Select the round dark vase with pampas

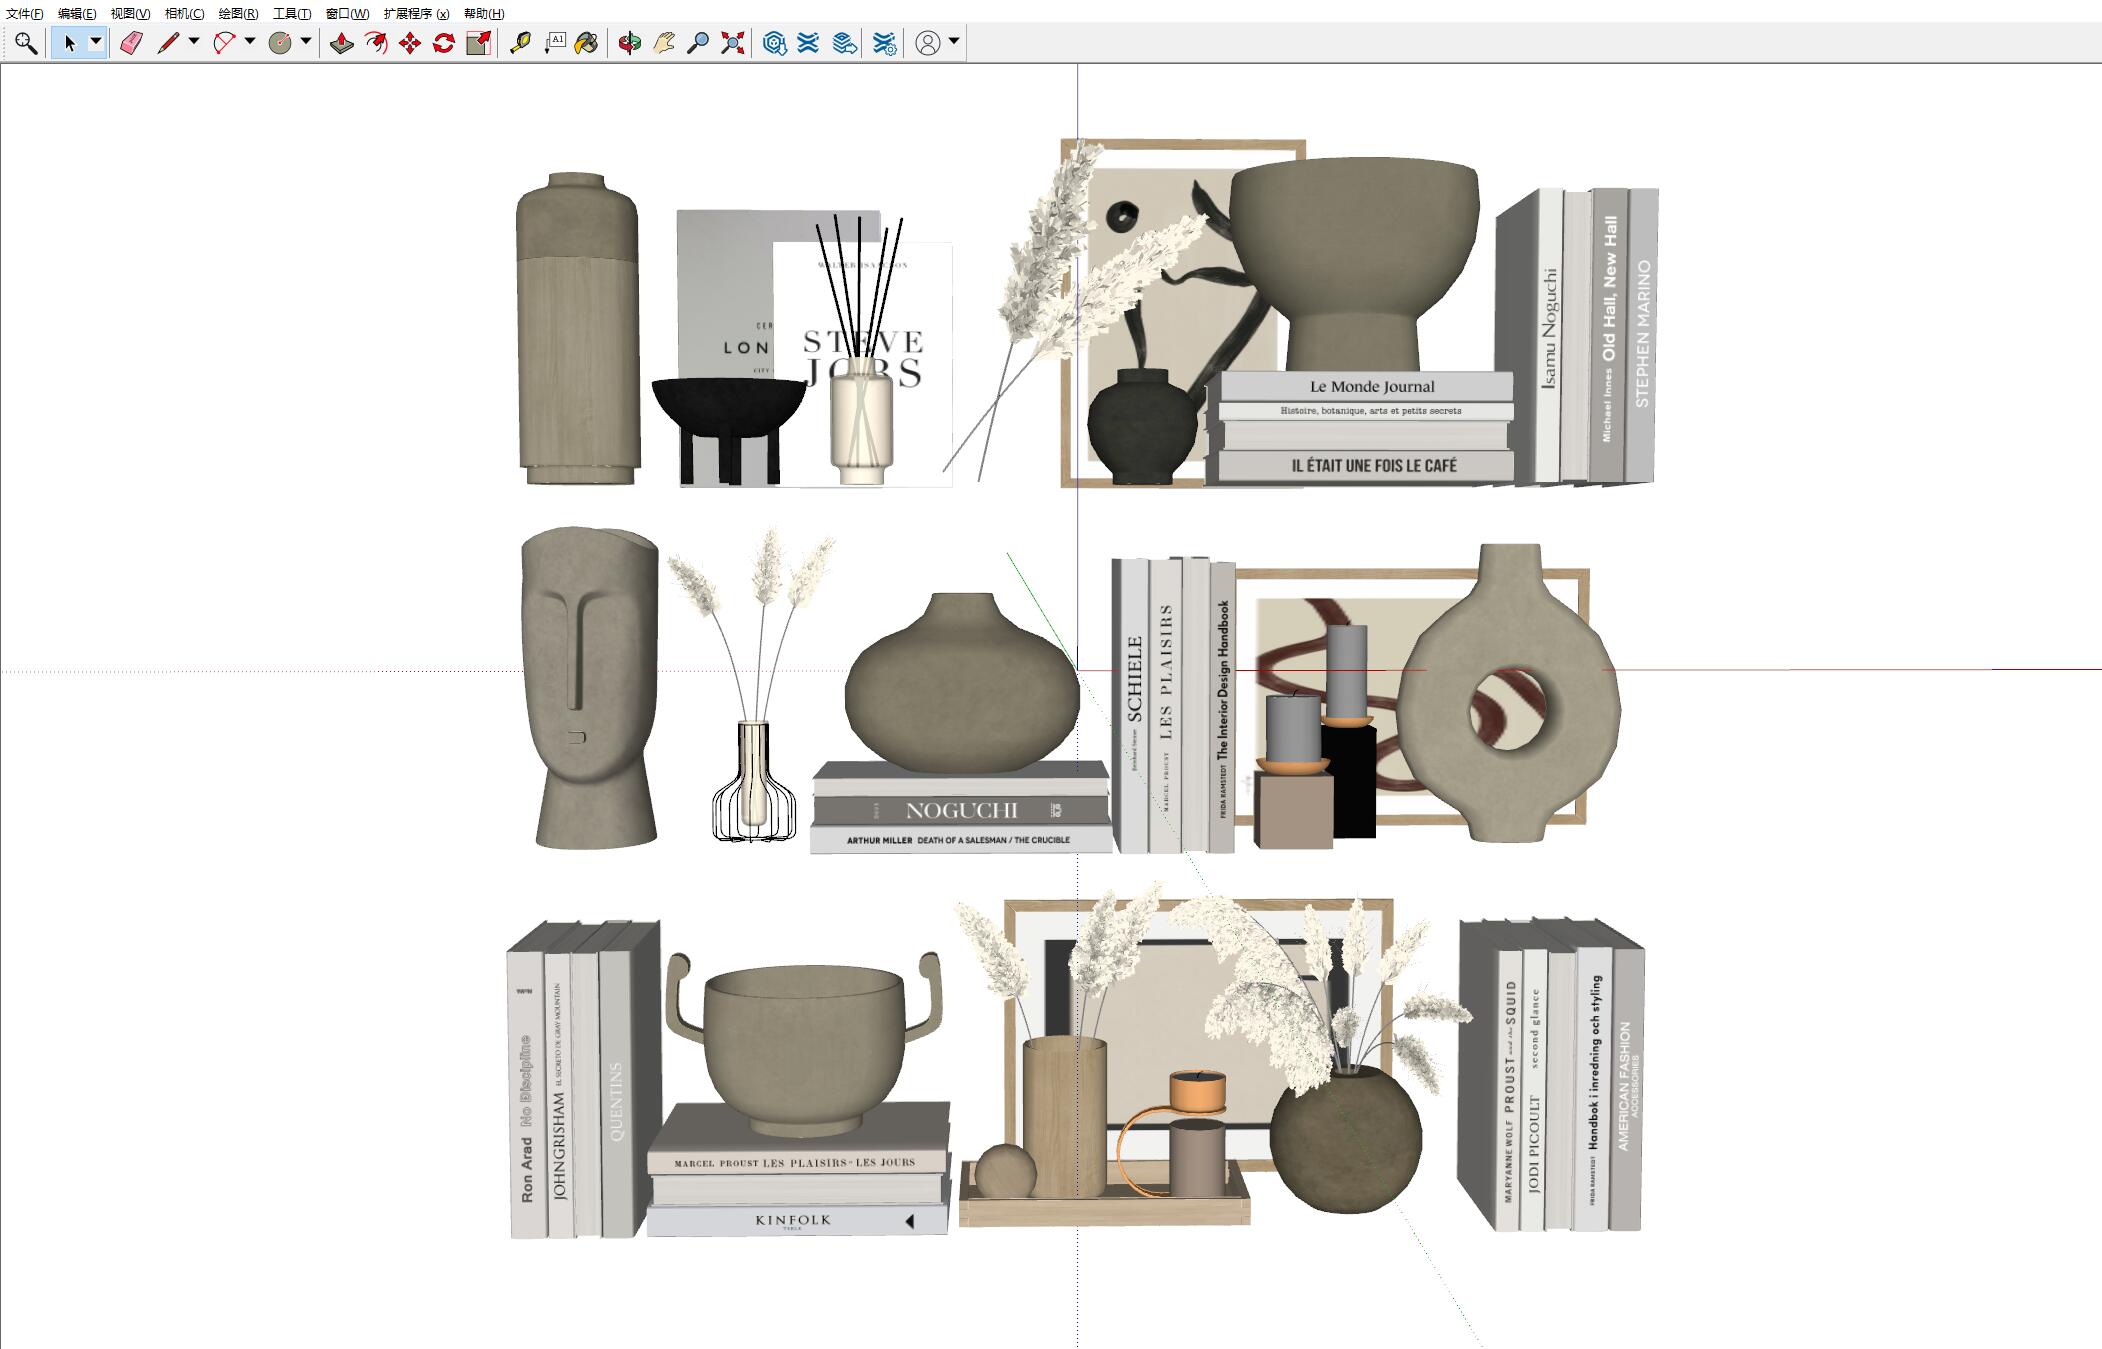coord(1345,1140)
